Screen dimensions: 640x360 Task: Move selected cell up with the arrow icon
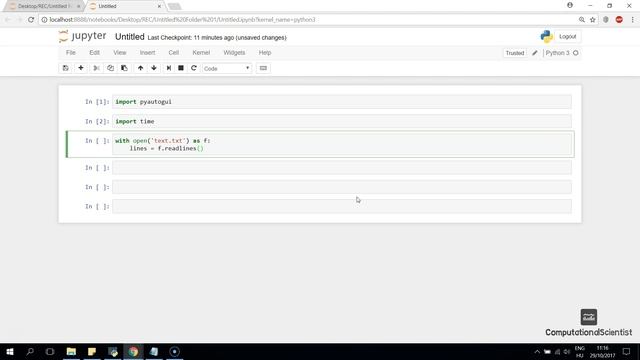pyautogui.click(x=140, y=68)
